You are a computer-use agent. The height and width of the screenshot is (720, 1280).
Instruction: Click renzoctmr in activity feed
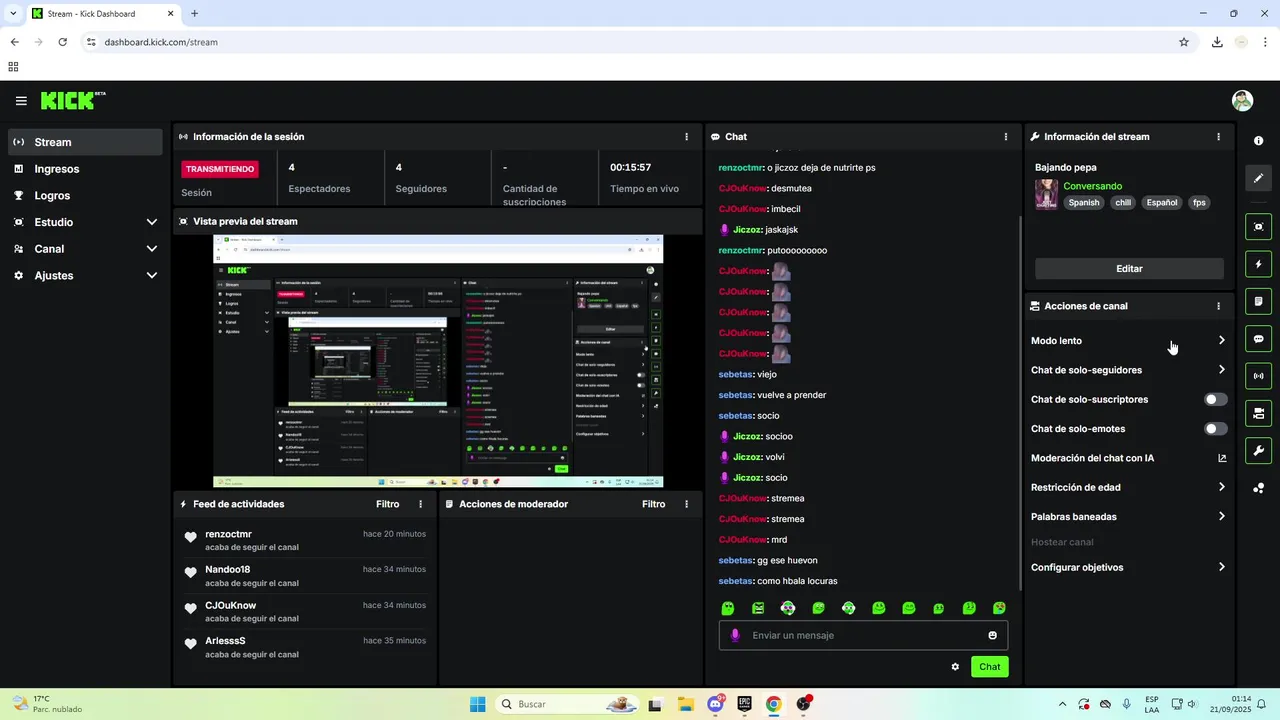228,534
